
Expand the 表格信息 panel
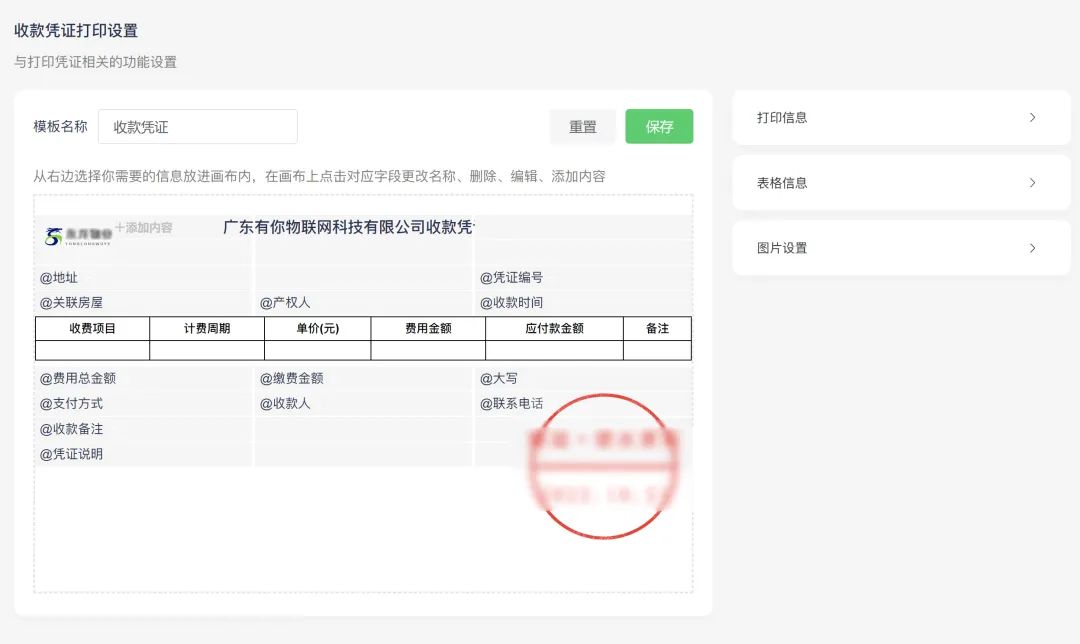coord(901,183)
